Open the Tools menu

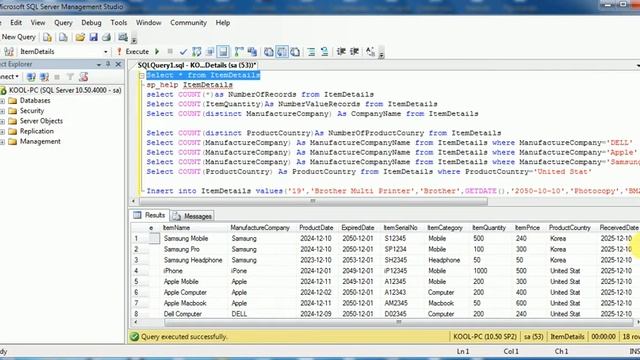[119, 23]
